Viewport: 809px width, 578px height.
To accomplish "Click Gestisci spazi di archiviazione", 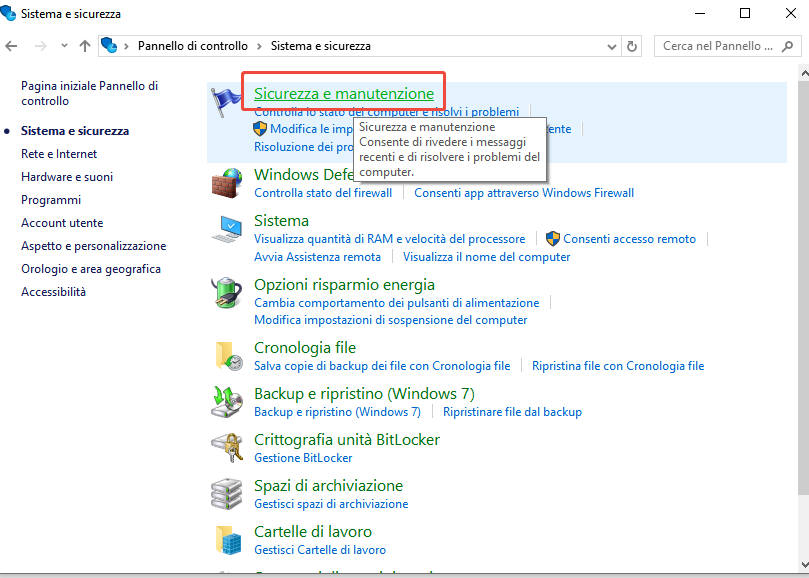I will pos(331,504).
